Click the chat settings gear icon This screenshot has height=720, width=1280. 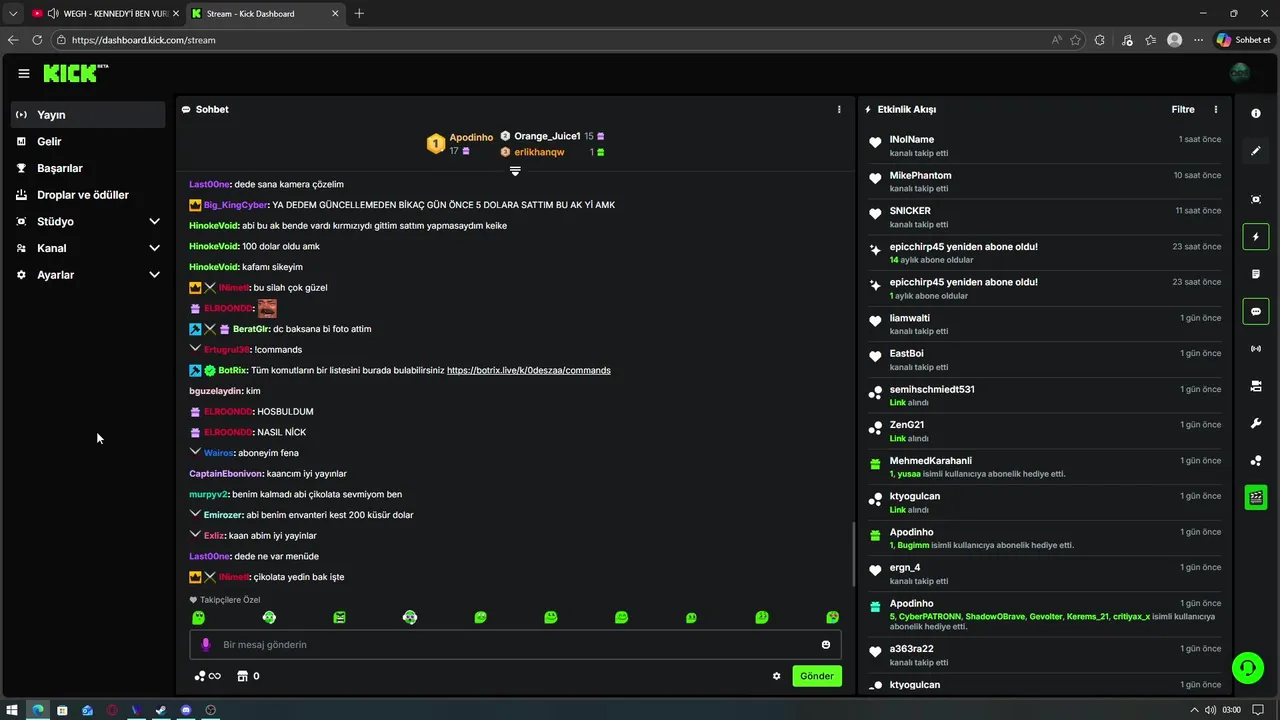[776, 676]
